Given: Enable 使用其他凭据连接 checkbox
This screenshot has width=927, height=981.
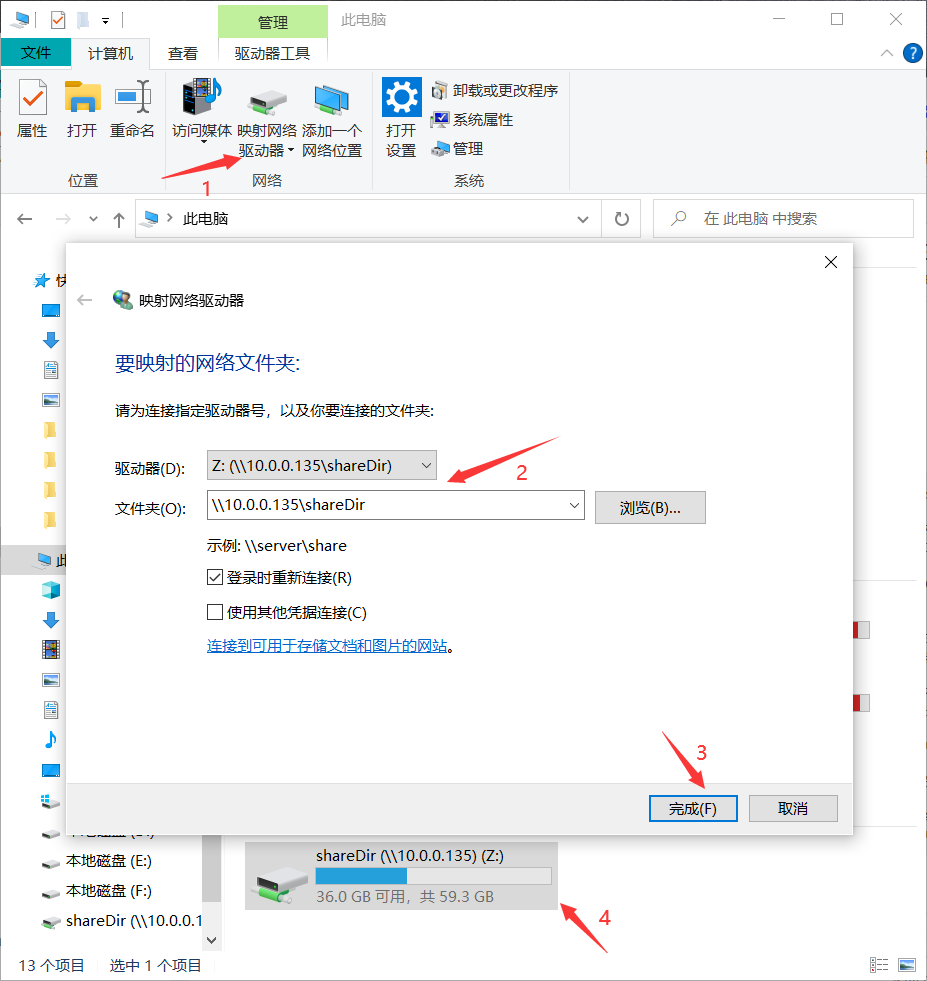Looking at the screenshot, I should 215,613.
